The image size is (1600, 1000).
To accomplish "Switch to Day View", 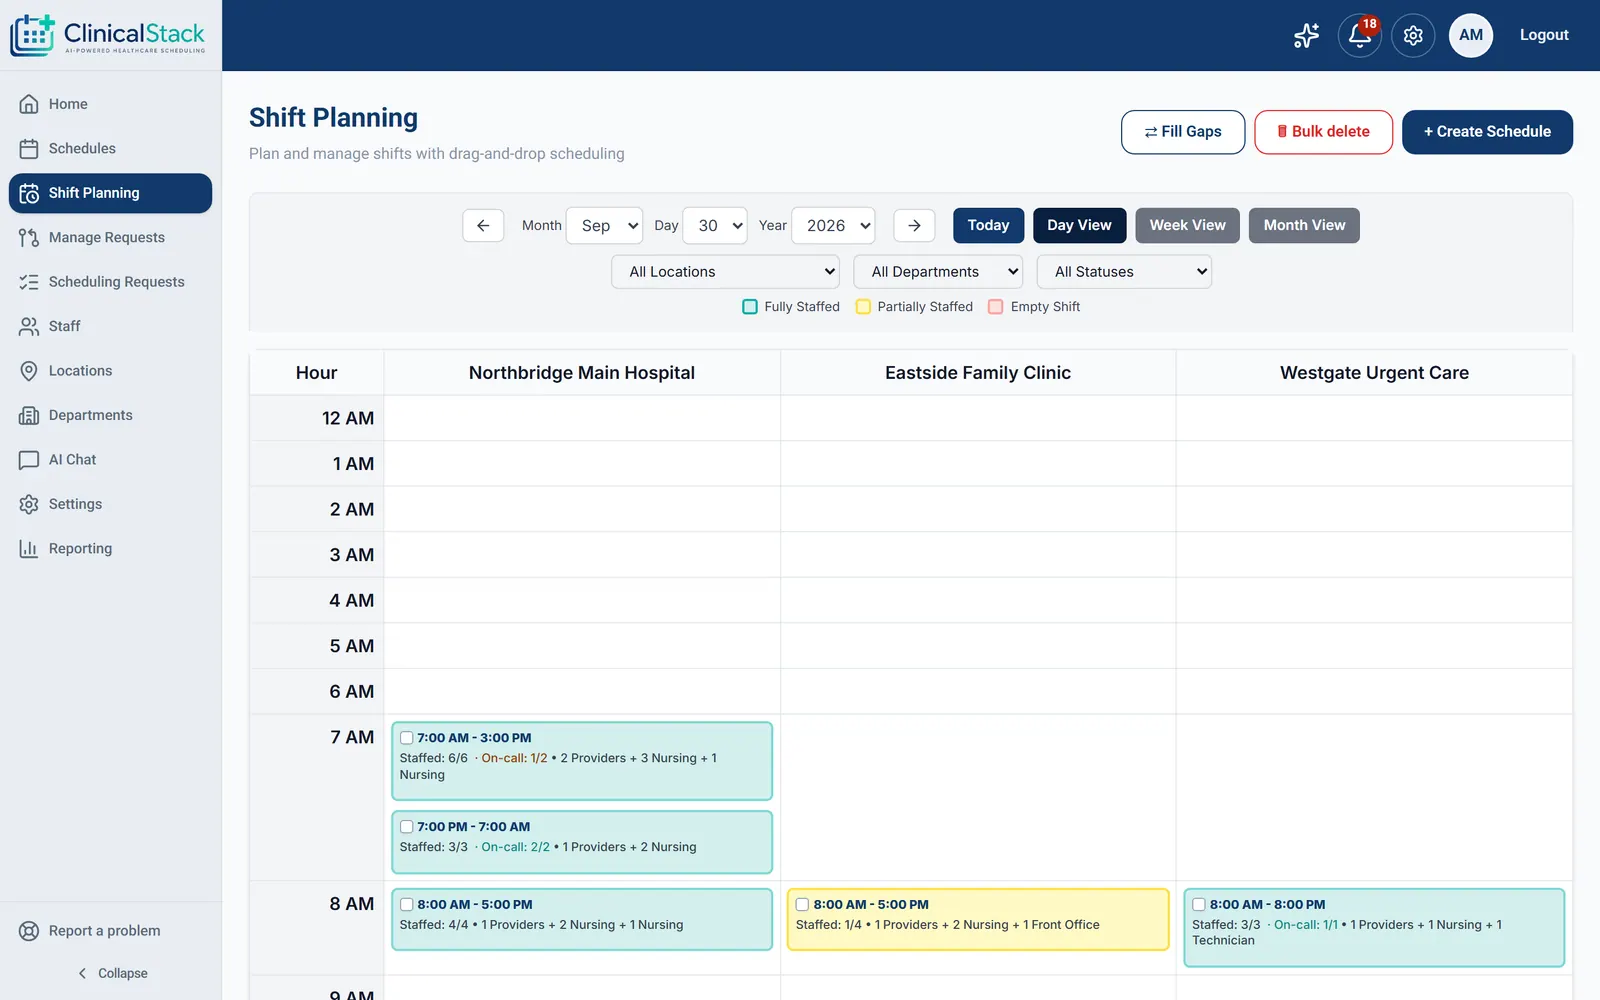I will click(x=1079, y=225).
